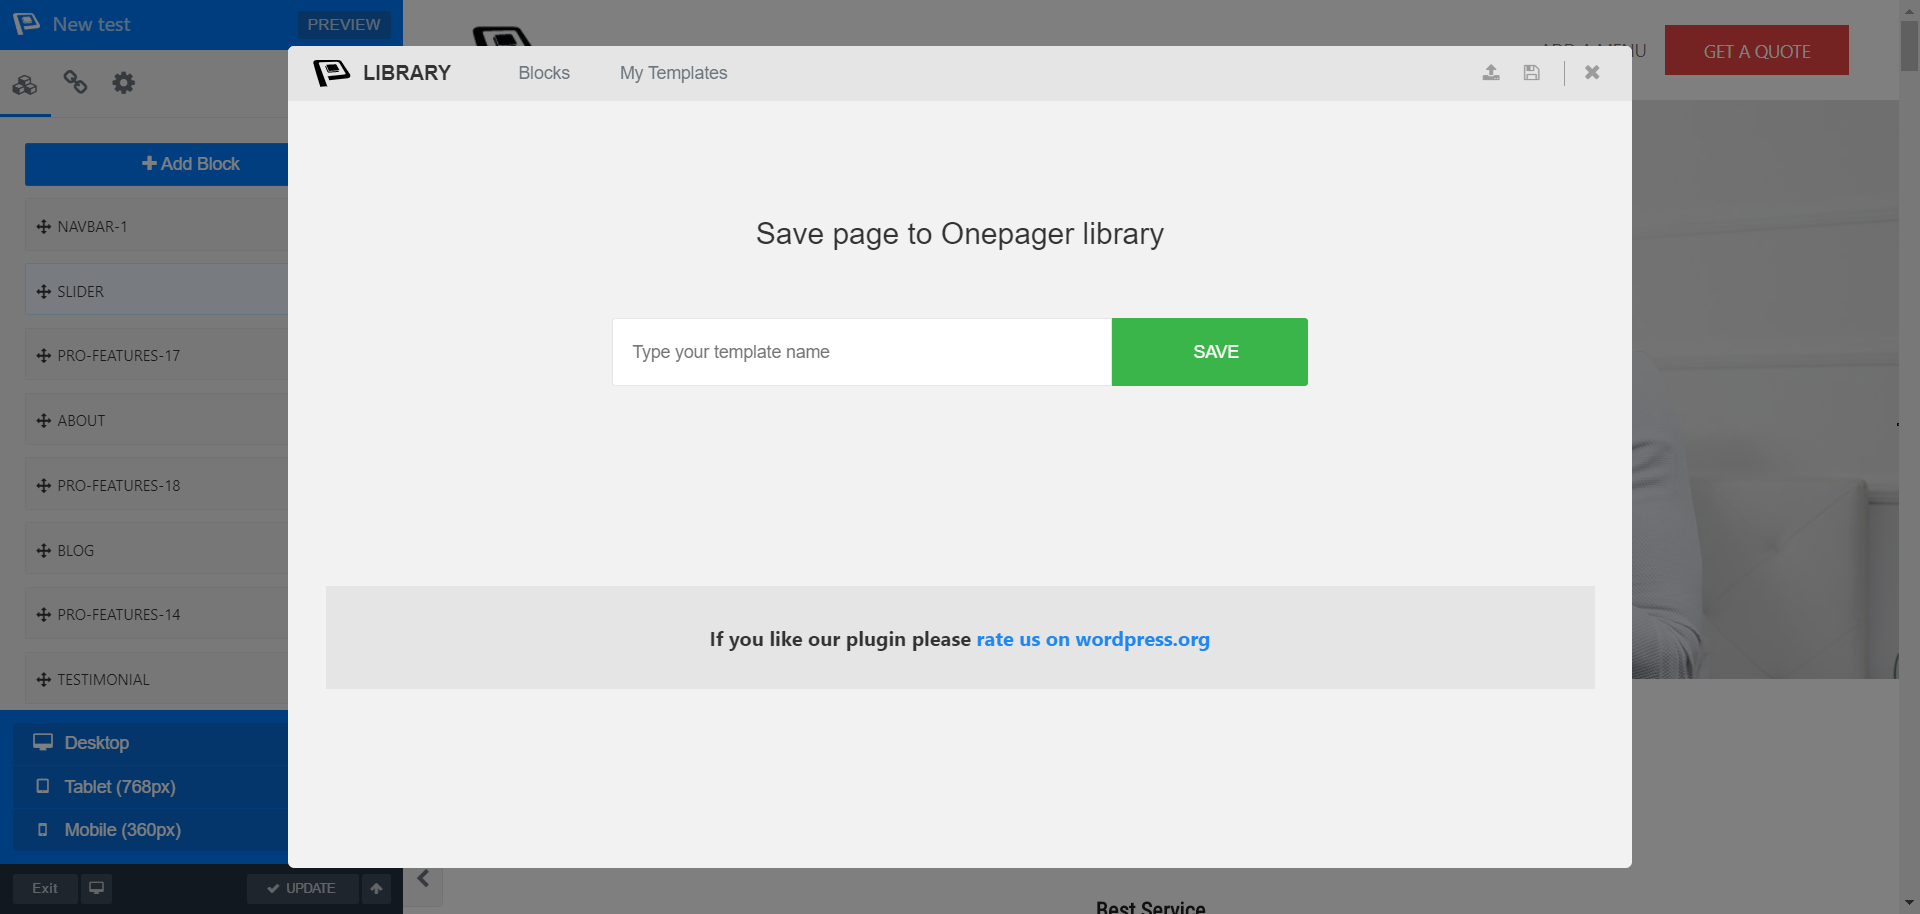
Task: Select the SLIDER block
Action: point(157,291)
